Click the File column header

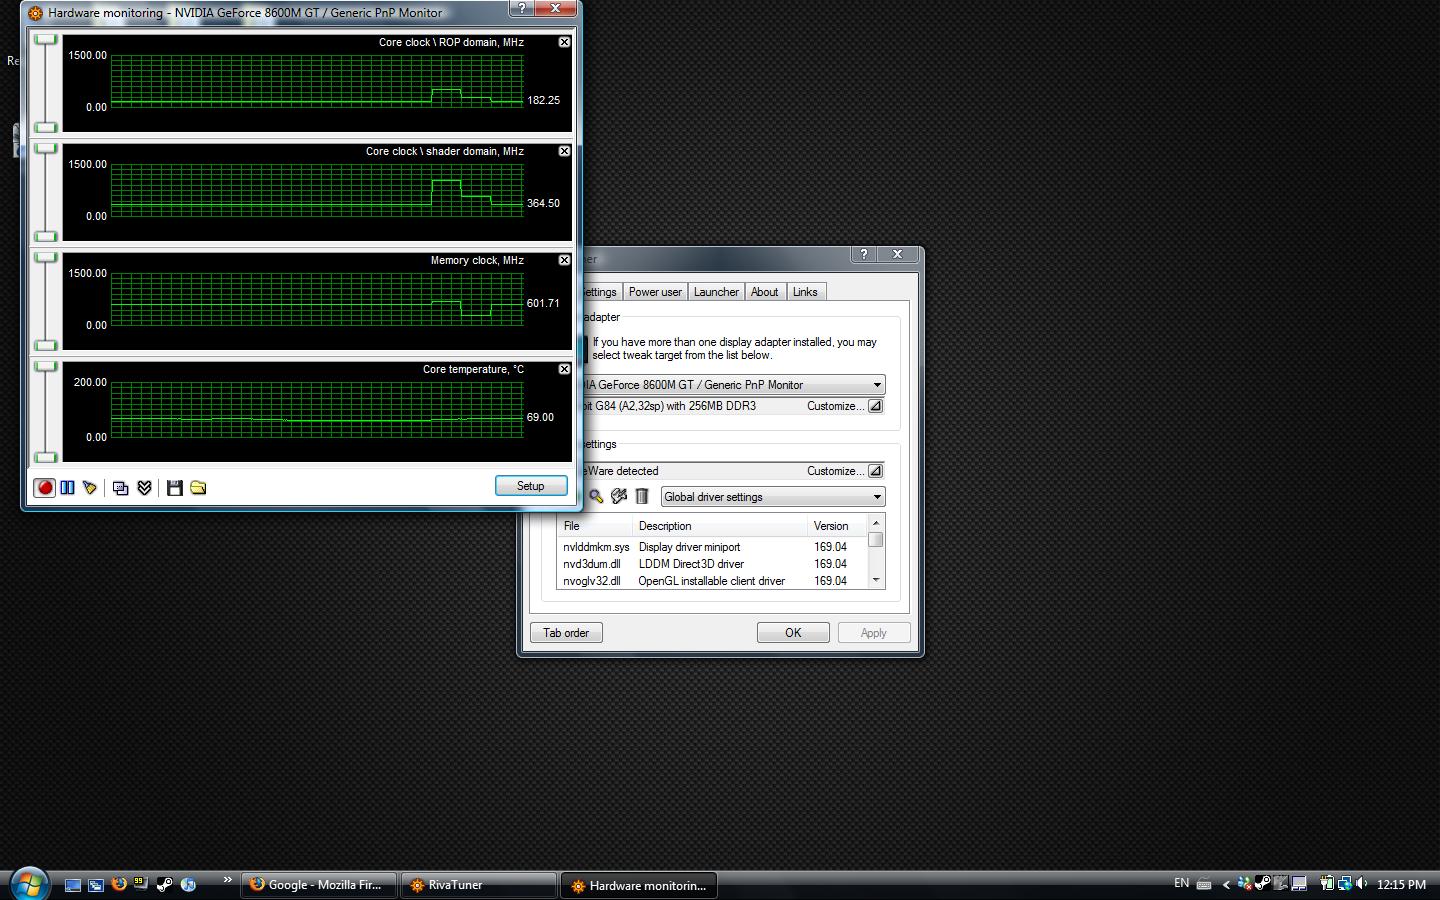pos(595,526)
